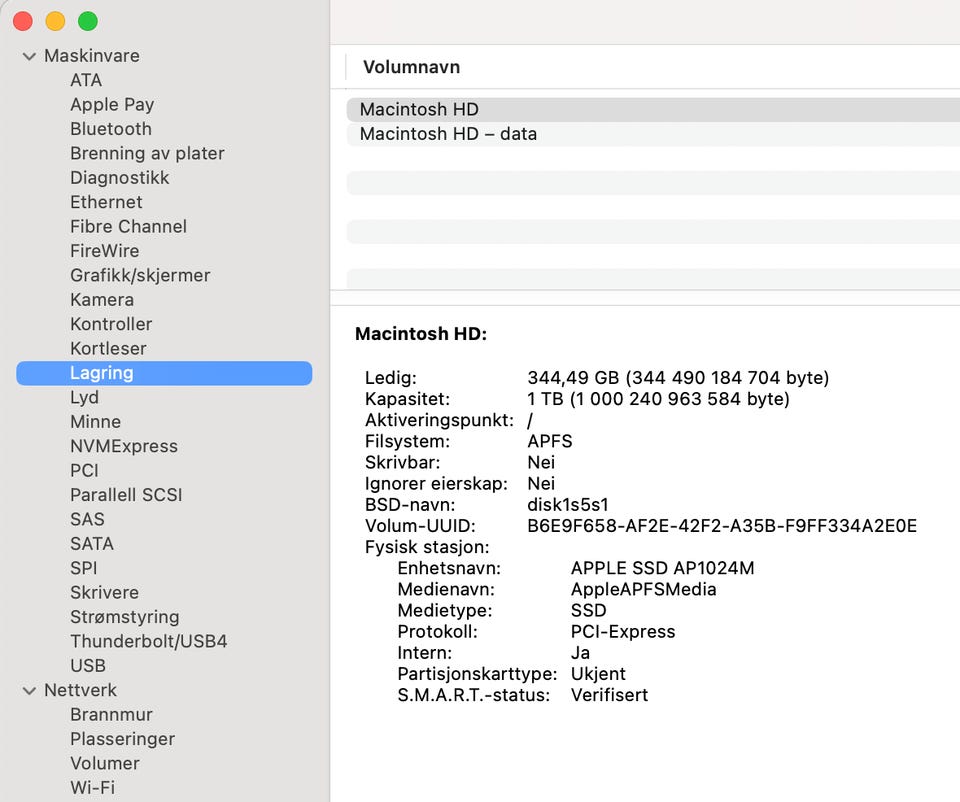The image size is (960, 802).
Task: Click the Ledig value 344,49 GB
Action: (573, 378)
